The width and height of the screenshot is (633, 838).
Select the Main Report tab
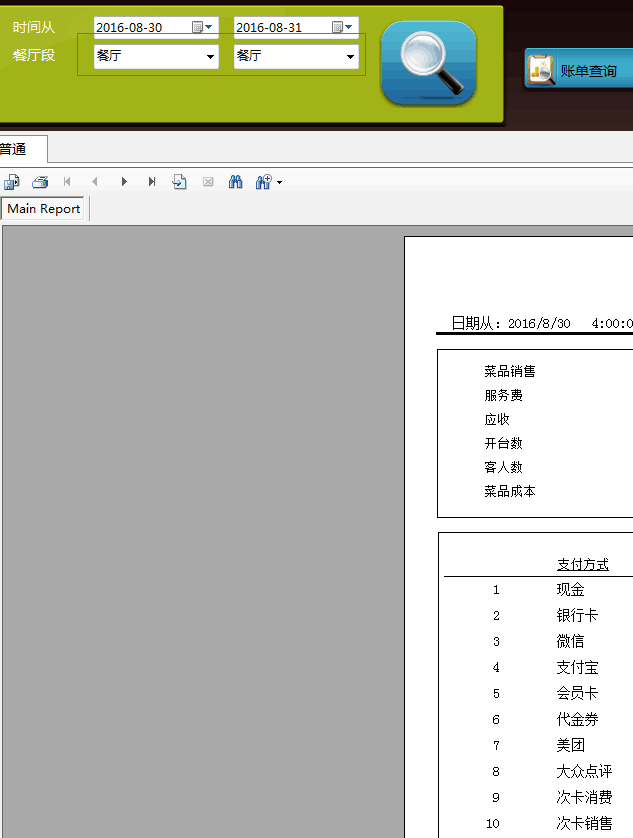(x=44, y=208)
